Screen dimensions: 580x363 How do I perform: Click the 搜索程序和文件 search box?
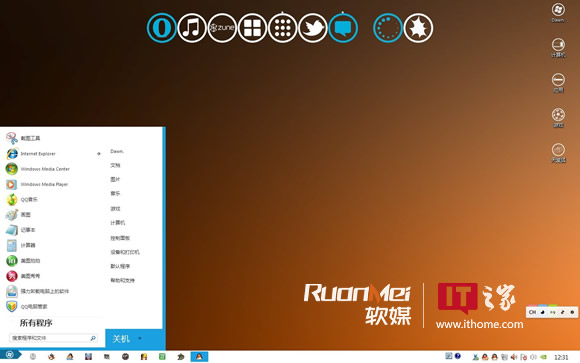tap(54, 338)
